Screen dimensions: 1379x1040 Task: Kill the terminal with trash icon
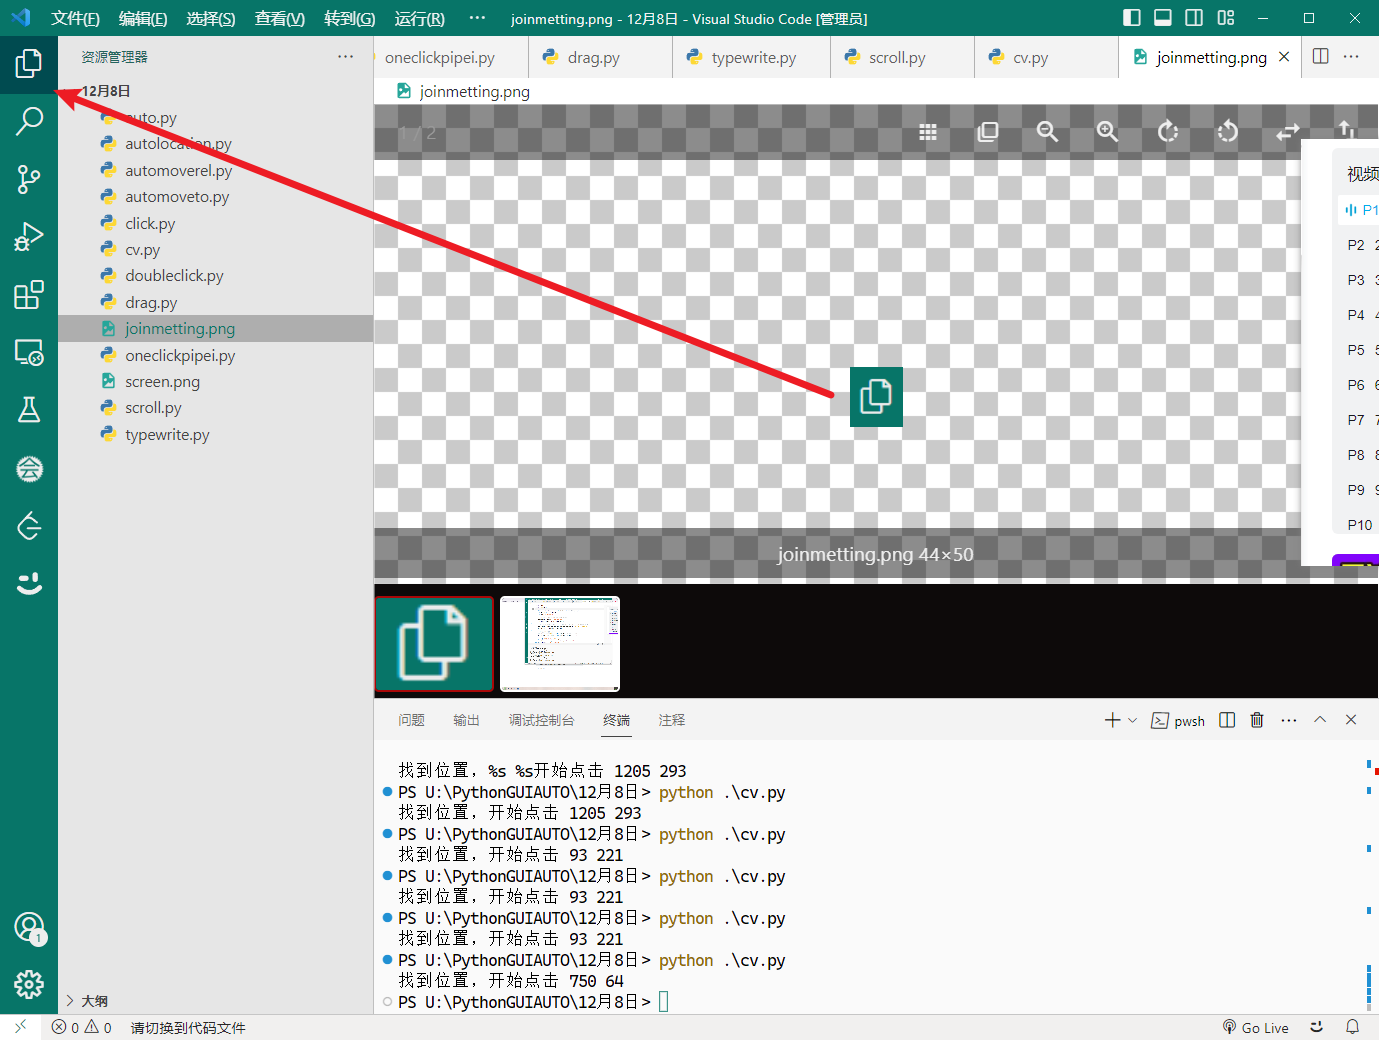click(x=1257, y=720)
